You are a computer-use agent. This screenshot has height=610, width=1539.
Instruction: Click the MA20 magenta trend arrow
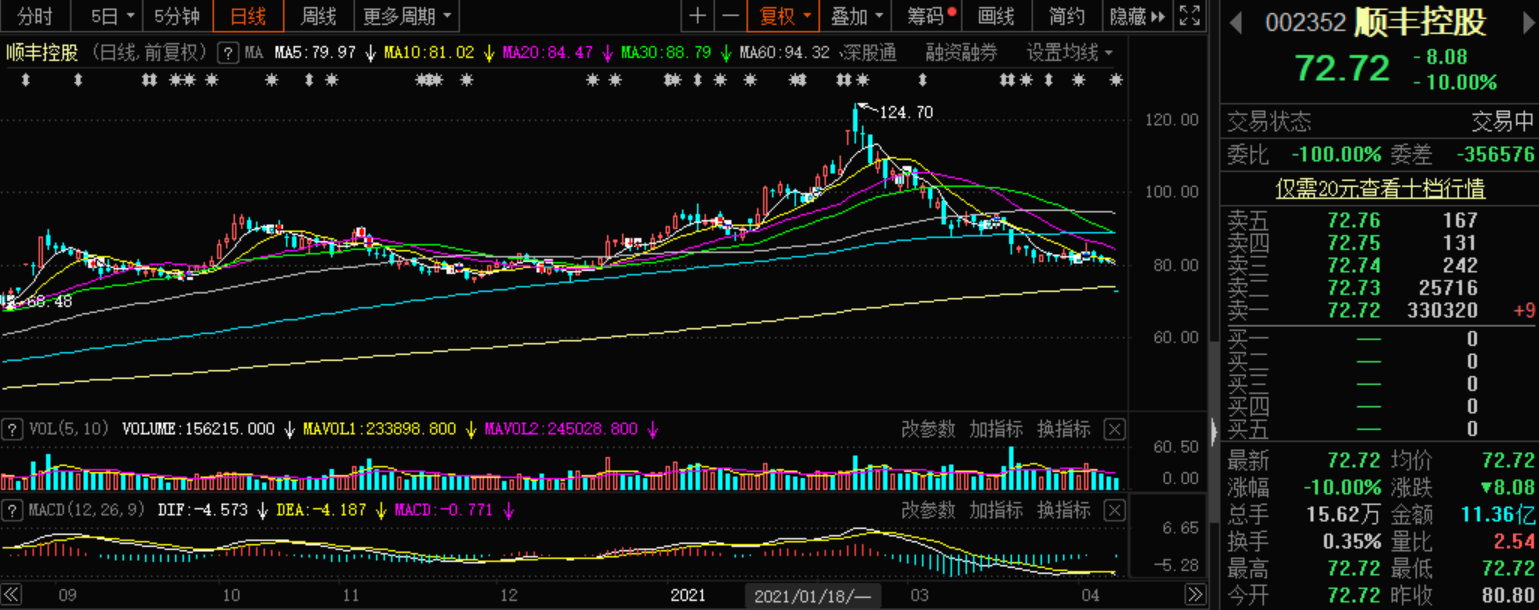pyautogui.click(x=608, y=53)
